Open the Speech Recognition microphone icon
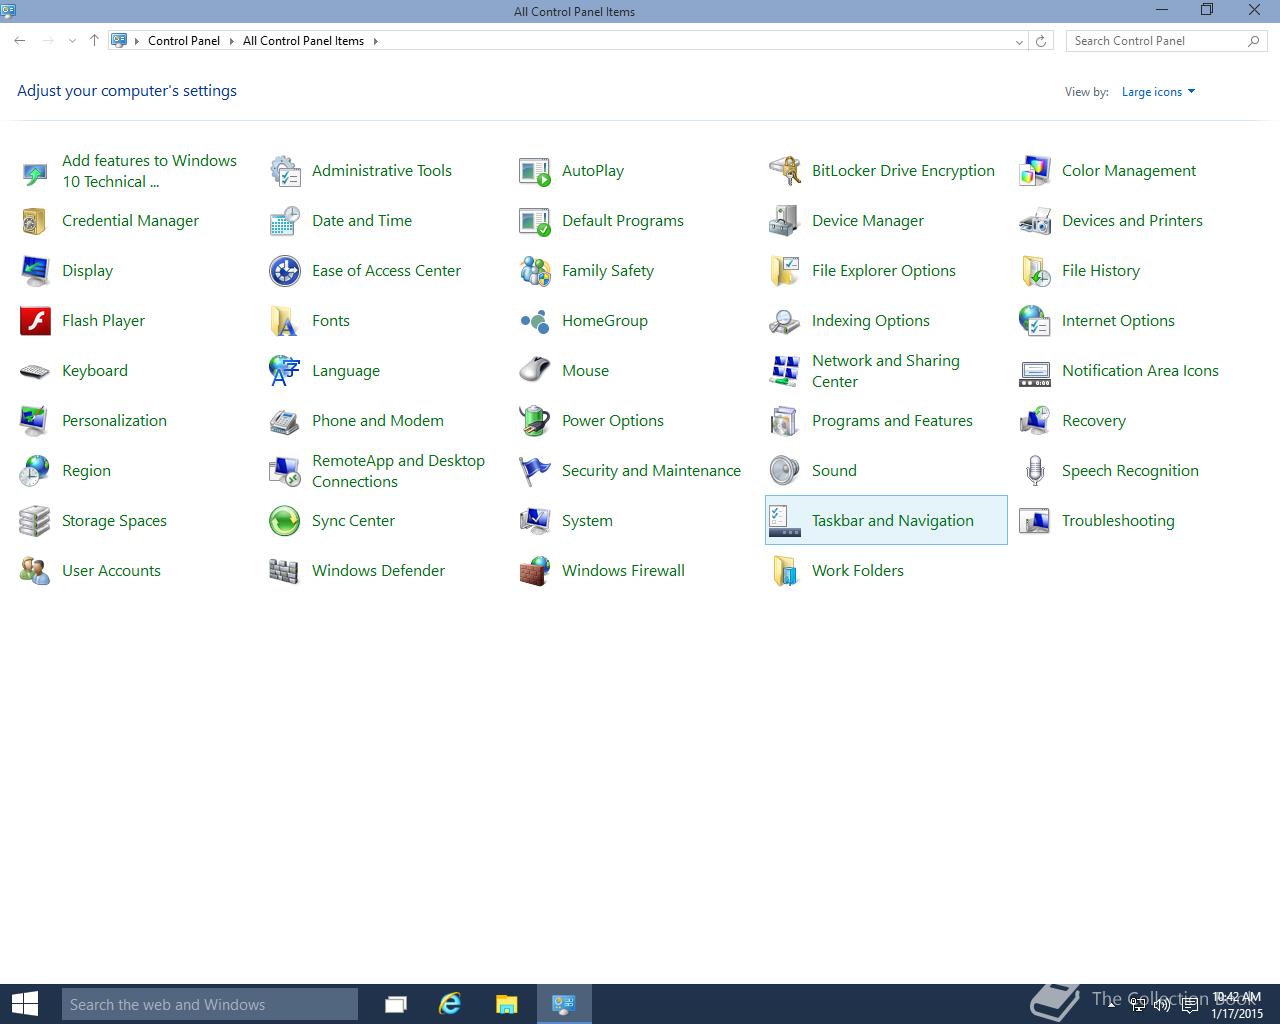 pos(1035,471)
